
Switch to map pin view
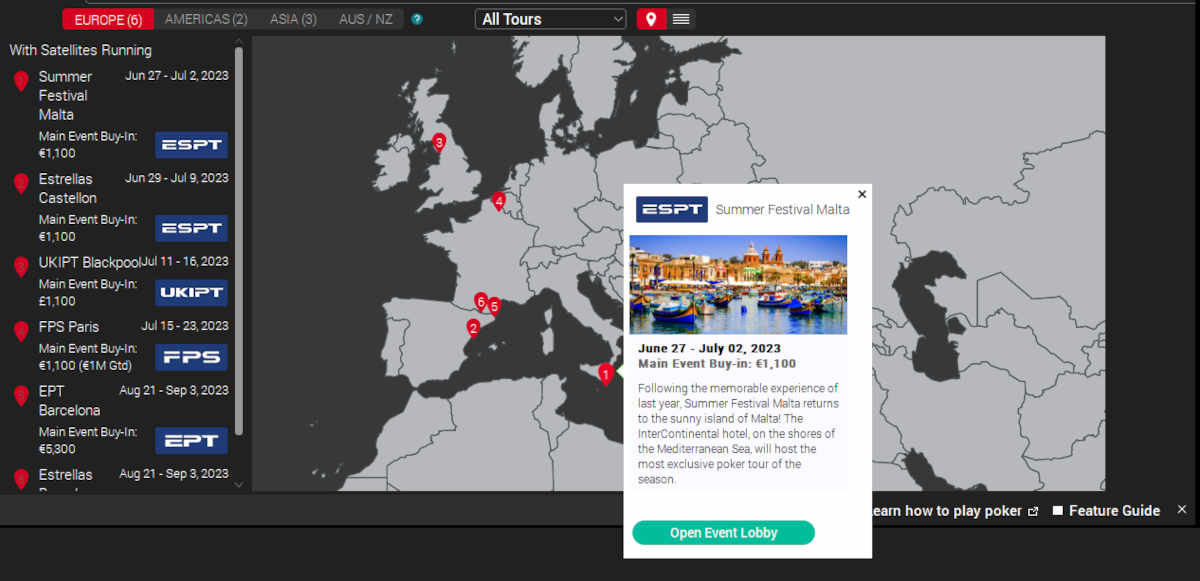point(652,19)
